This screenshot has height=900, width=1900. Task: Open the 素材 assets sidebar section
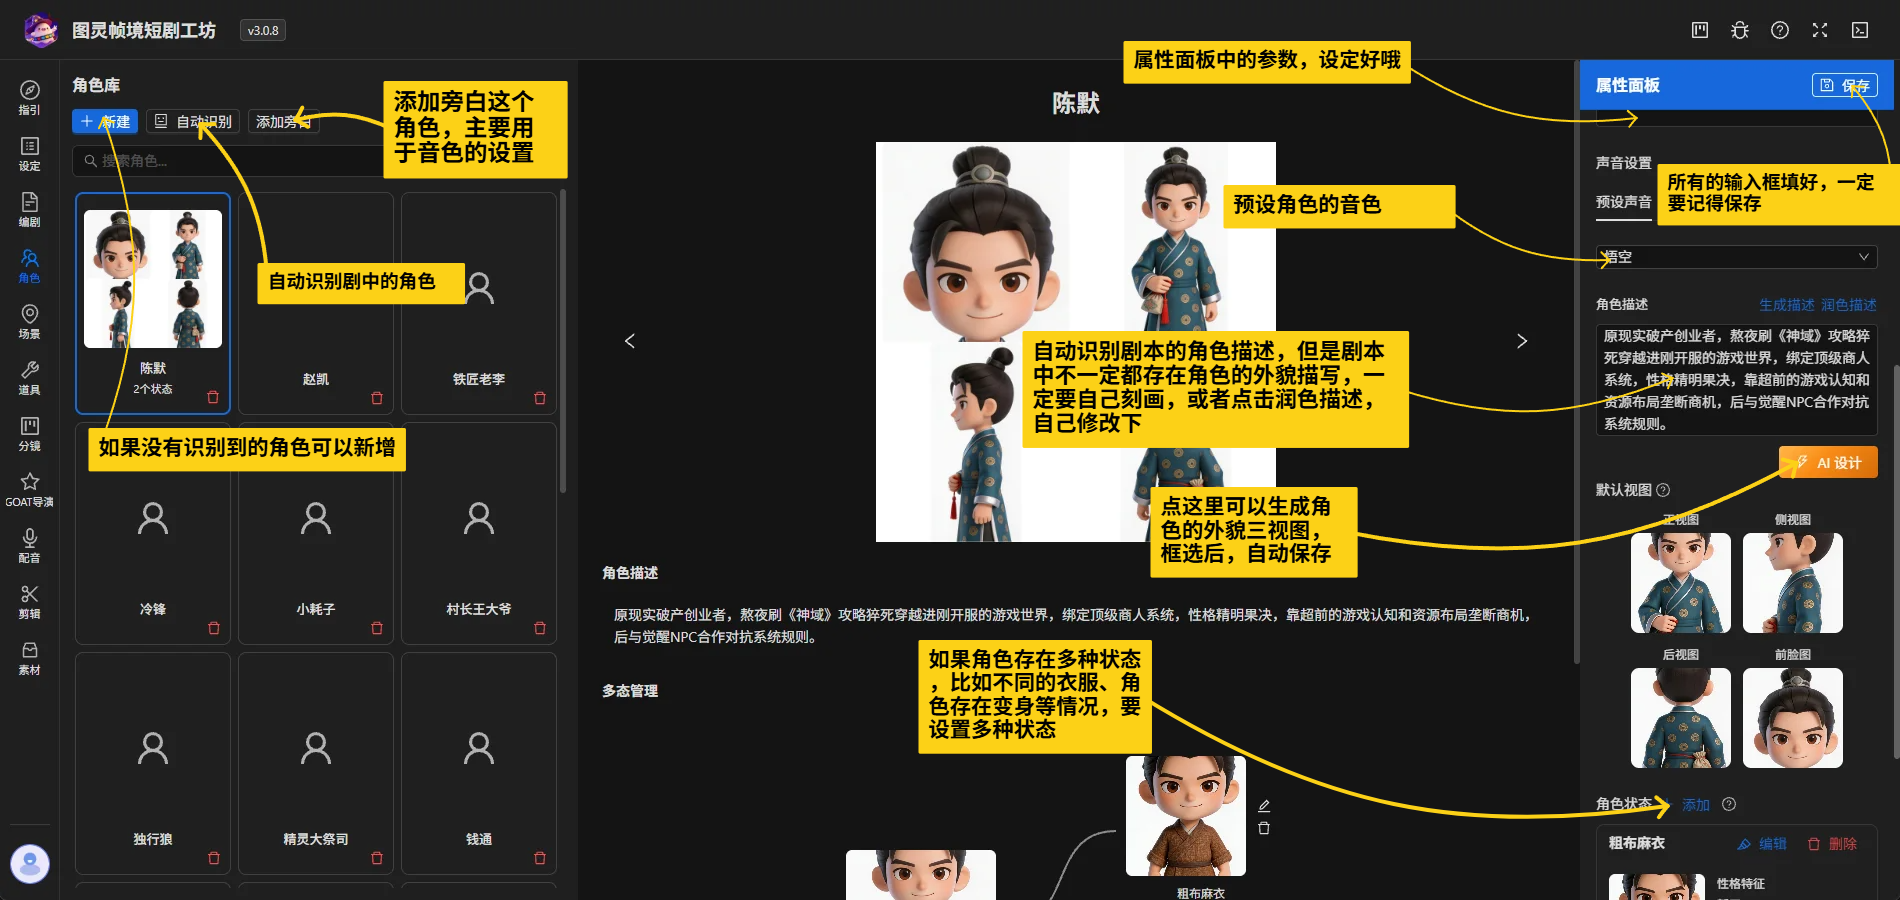30,658
